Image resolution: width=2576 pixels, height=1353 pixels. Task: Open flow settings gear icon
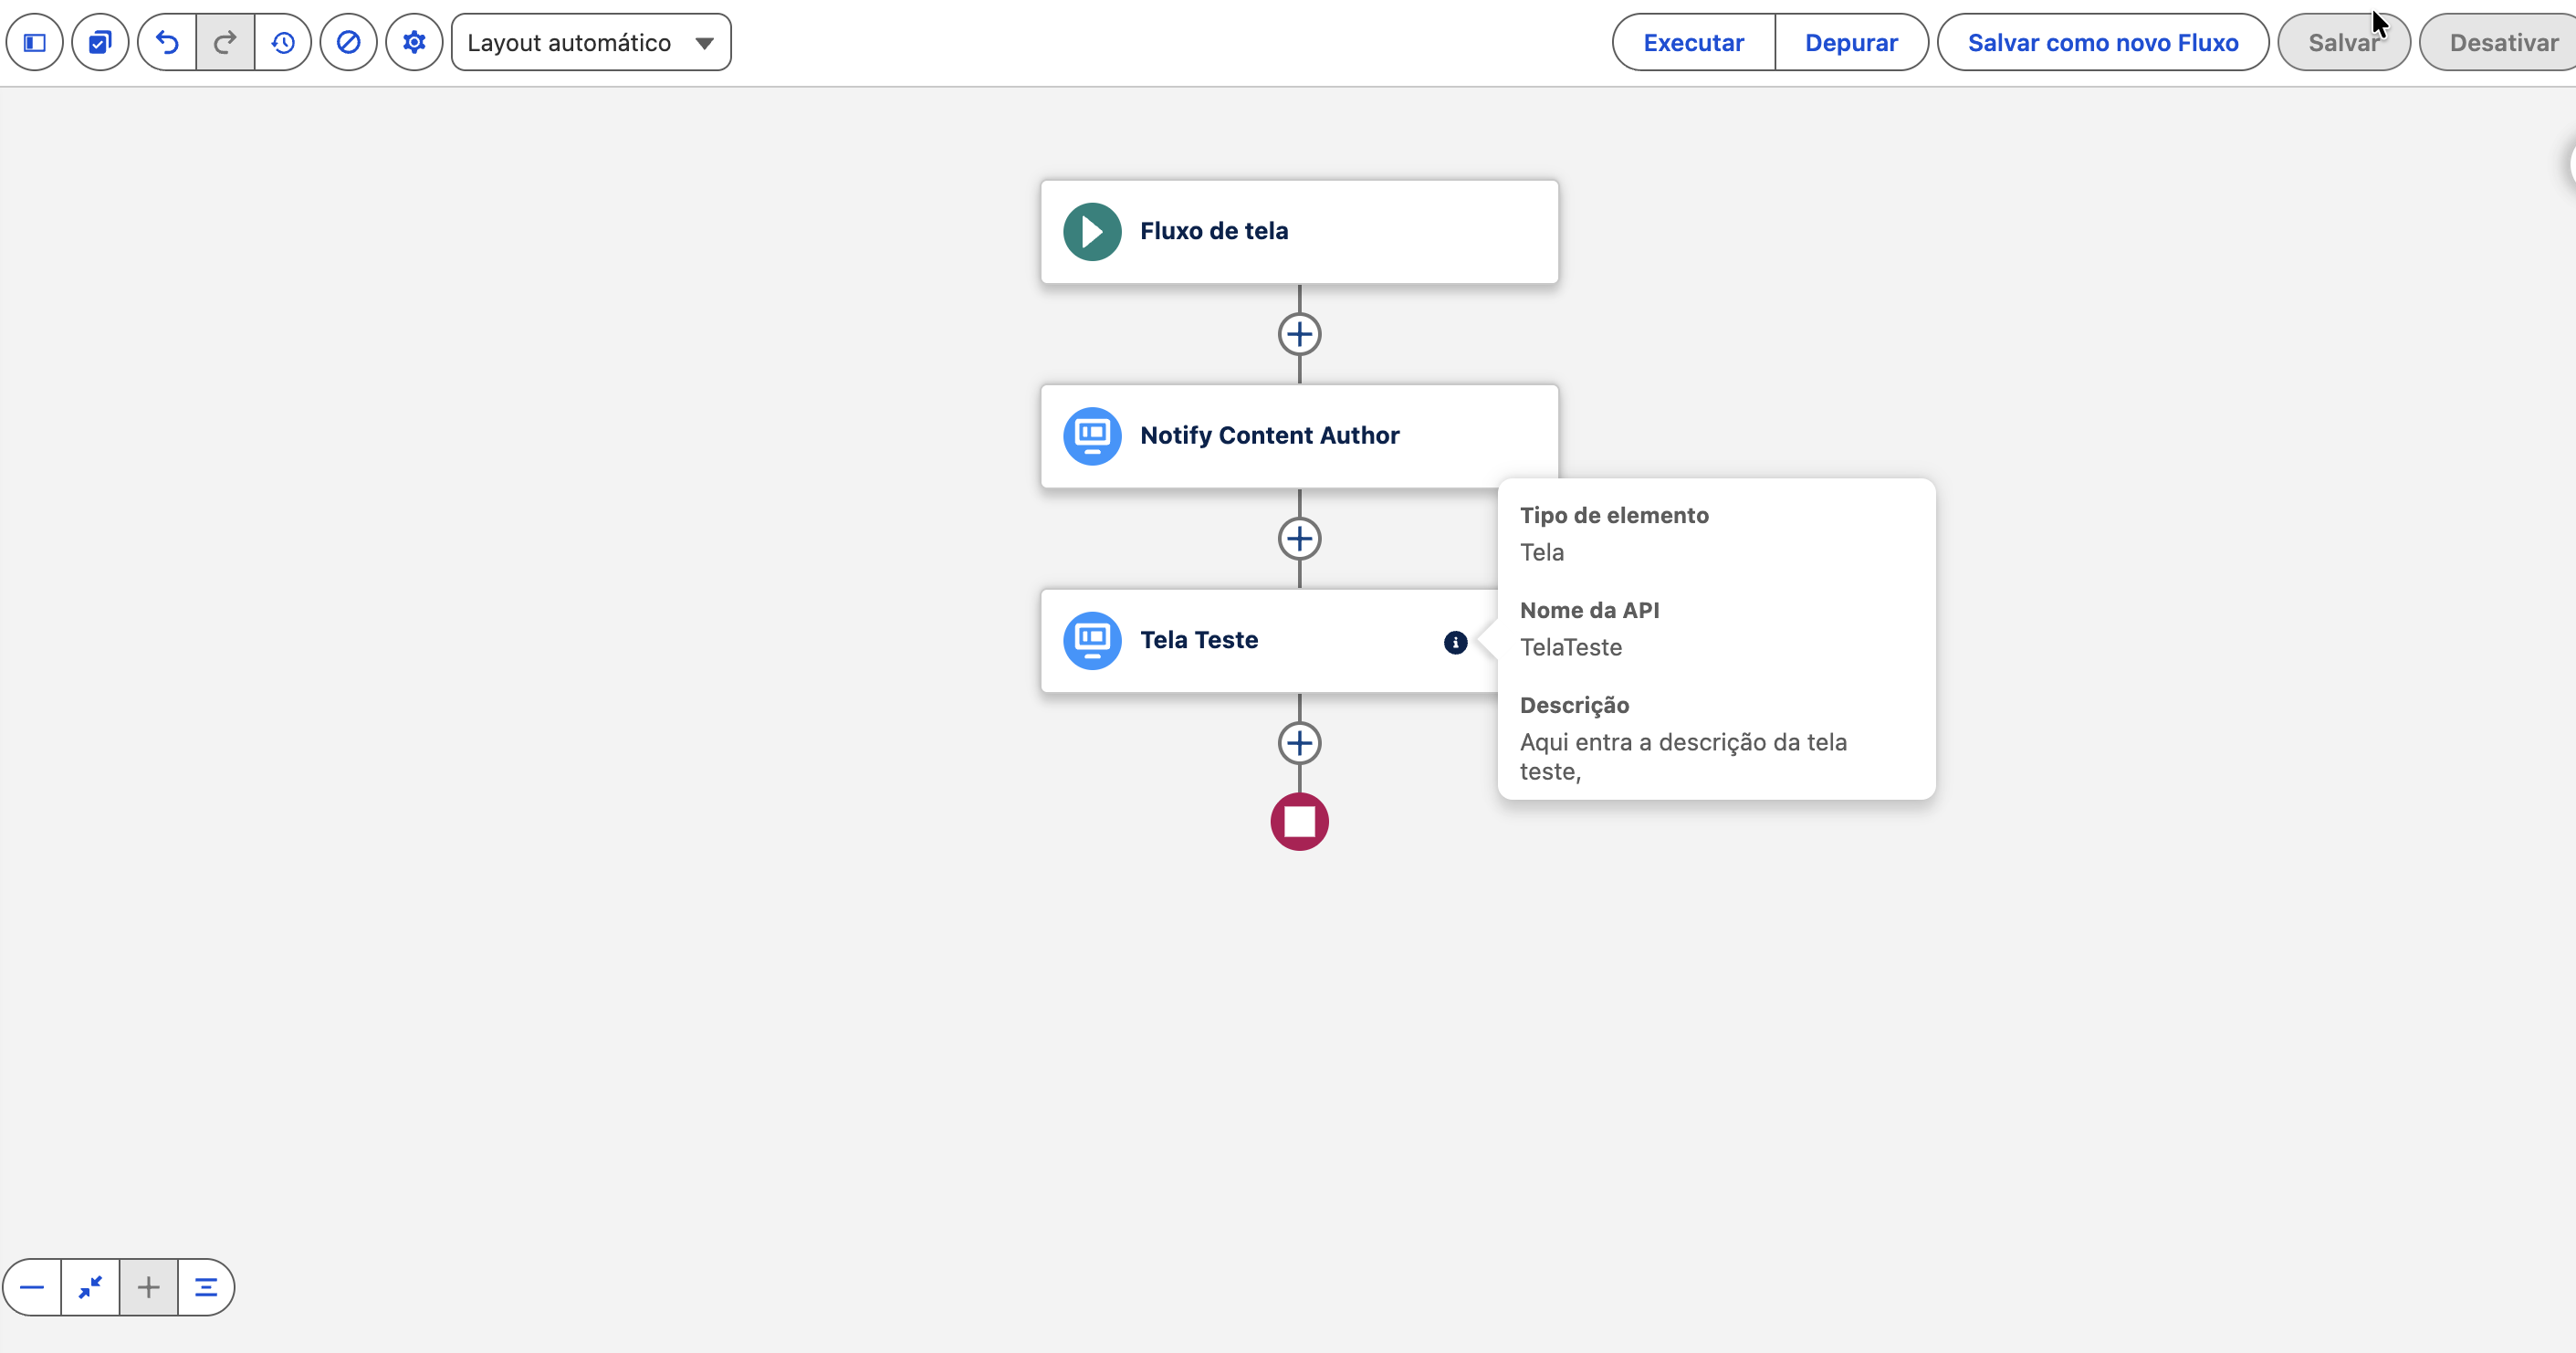[414, 43]
